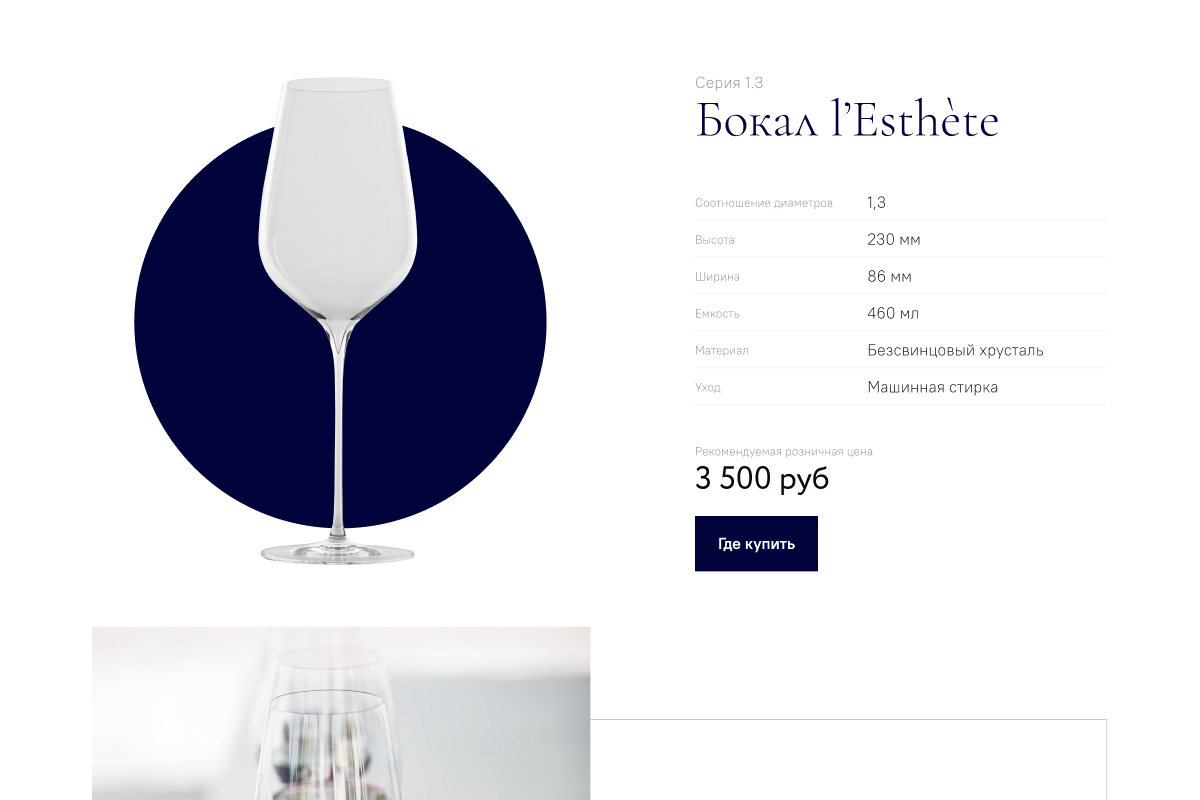Click the 460 мл capacity value
1200x800 pixels.
coord(893,314)
